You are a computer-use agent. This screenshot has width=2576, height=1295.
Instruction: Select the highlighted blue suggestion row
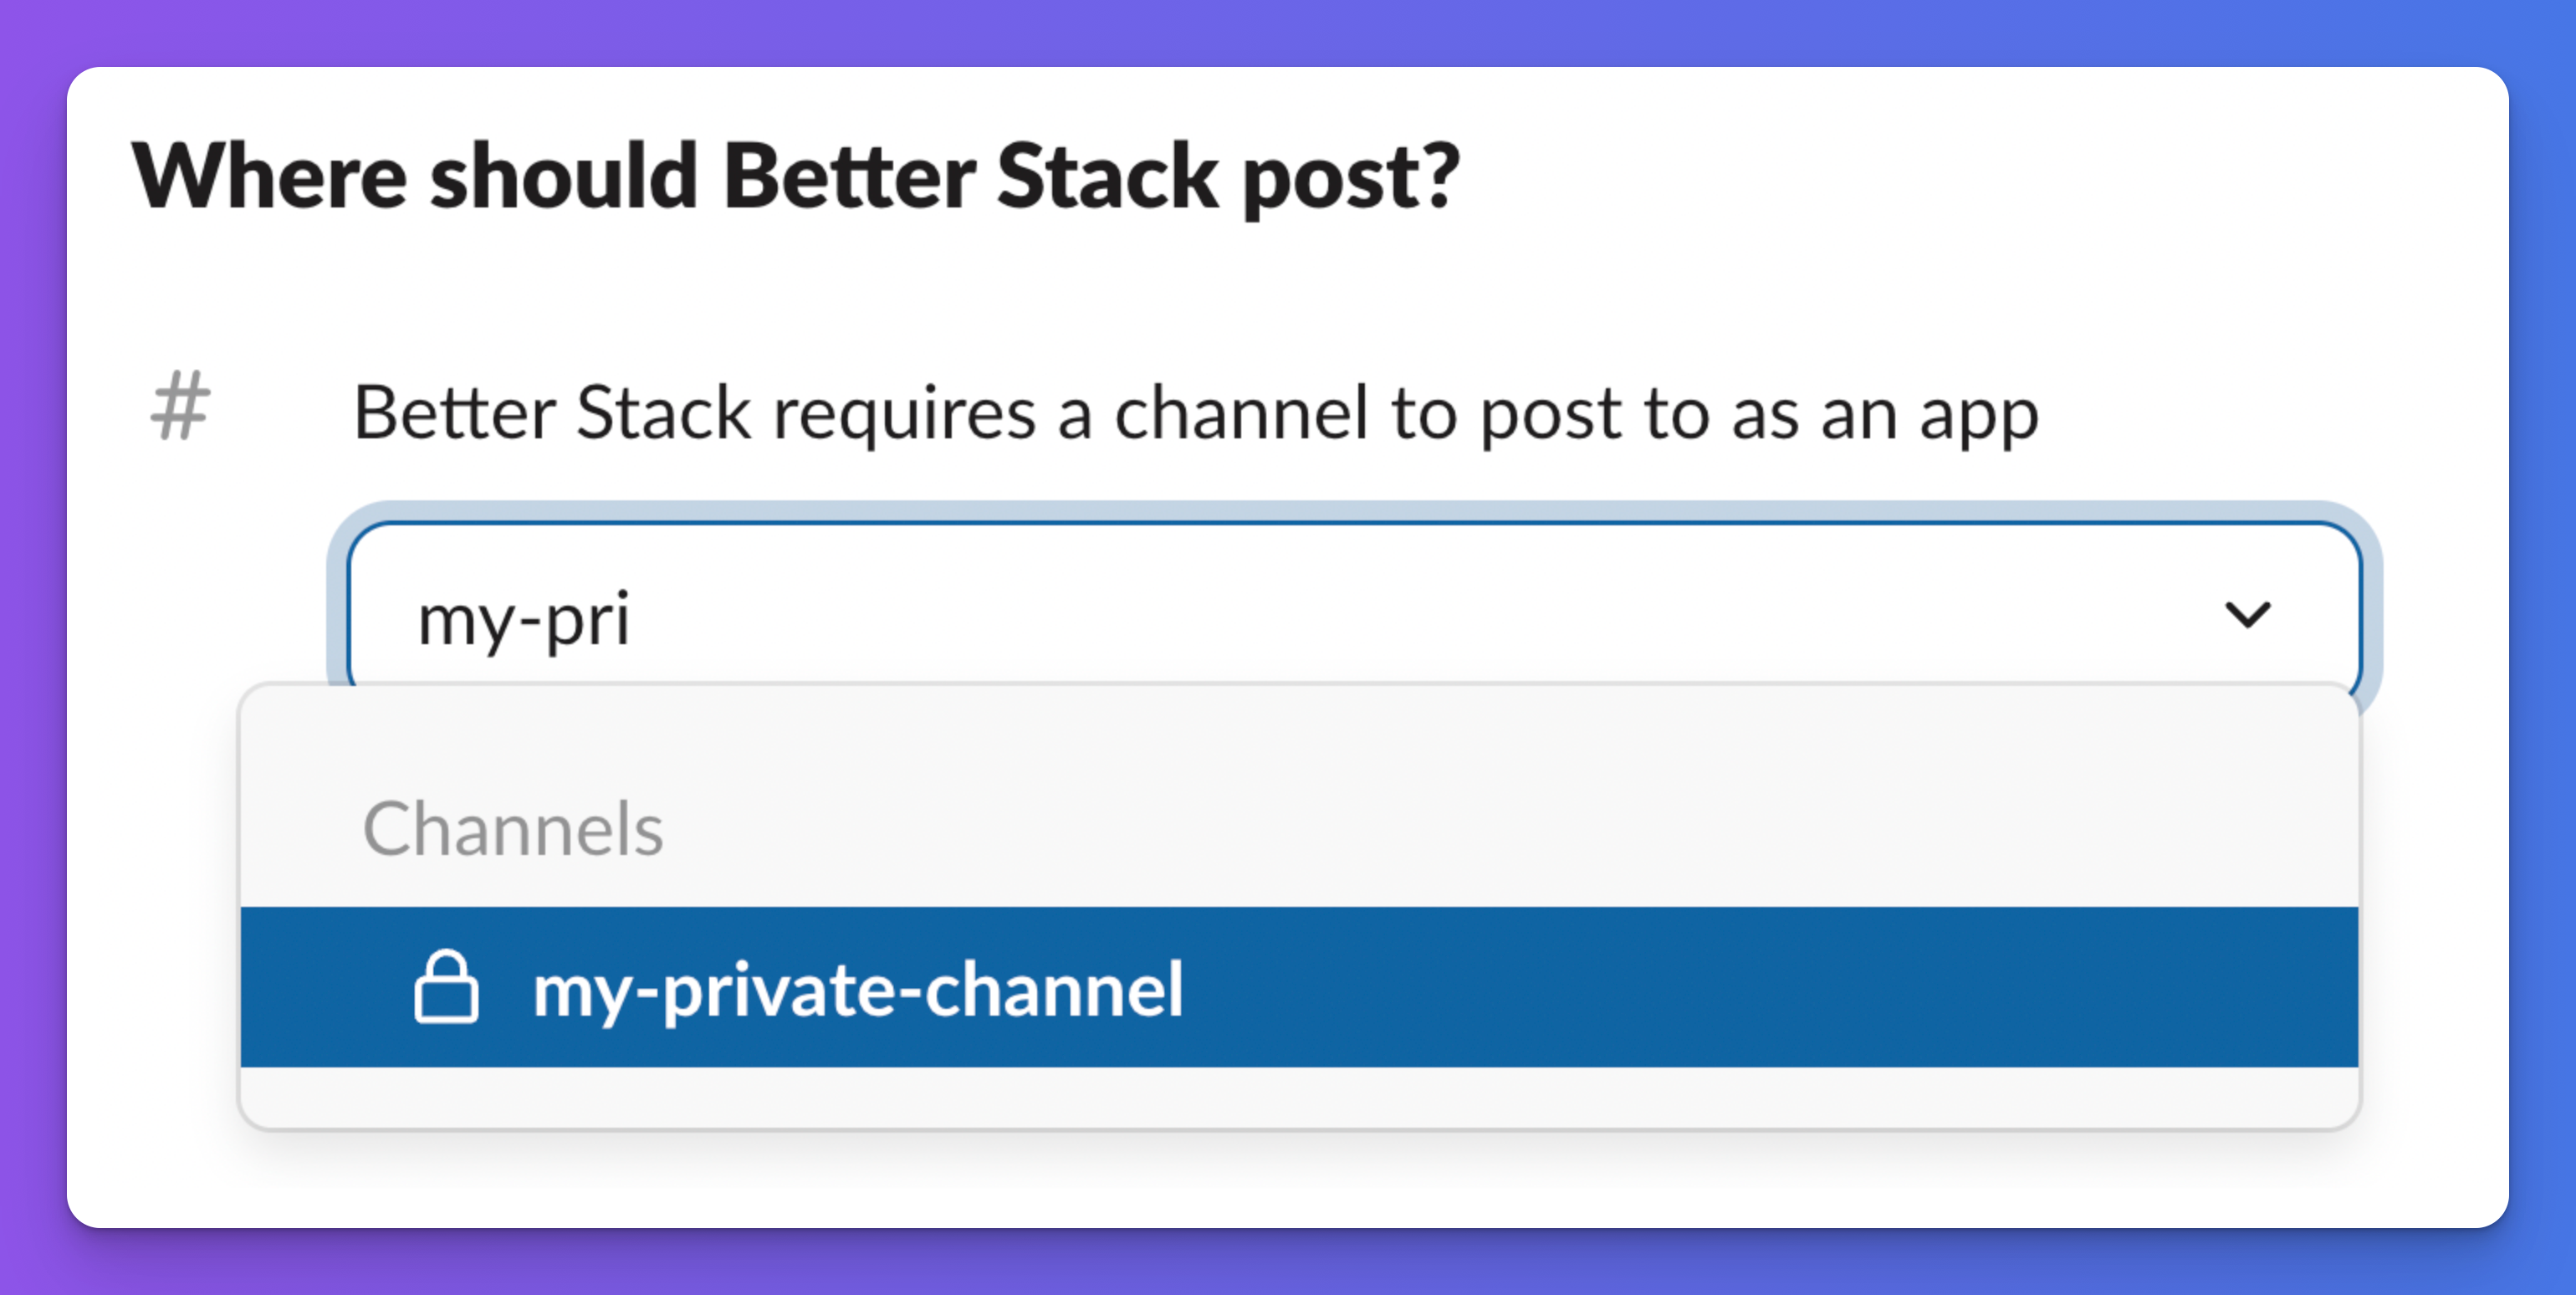1298,988
